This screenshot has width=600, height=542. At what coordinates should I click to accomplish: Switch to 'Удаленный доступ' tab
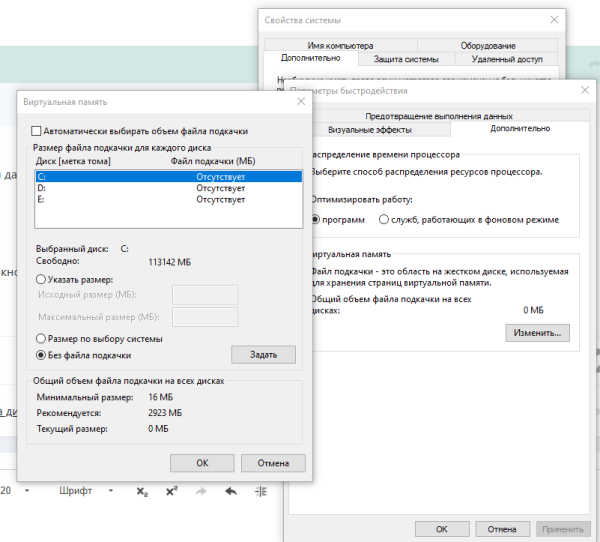507,59
